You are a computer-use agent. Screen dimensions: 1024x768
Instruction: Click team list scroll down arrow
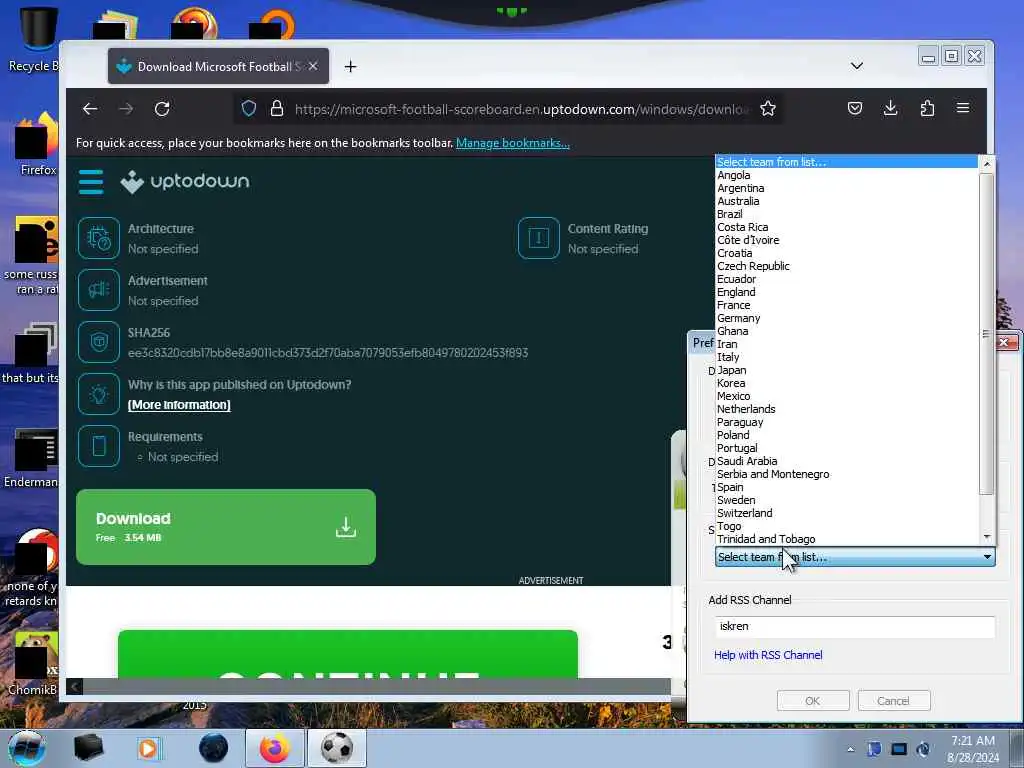click(x=987, y=537)
